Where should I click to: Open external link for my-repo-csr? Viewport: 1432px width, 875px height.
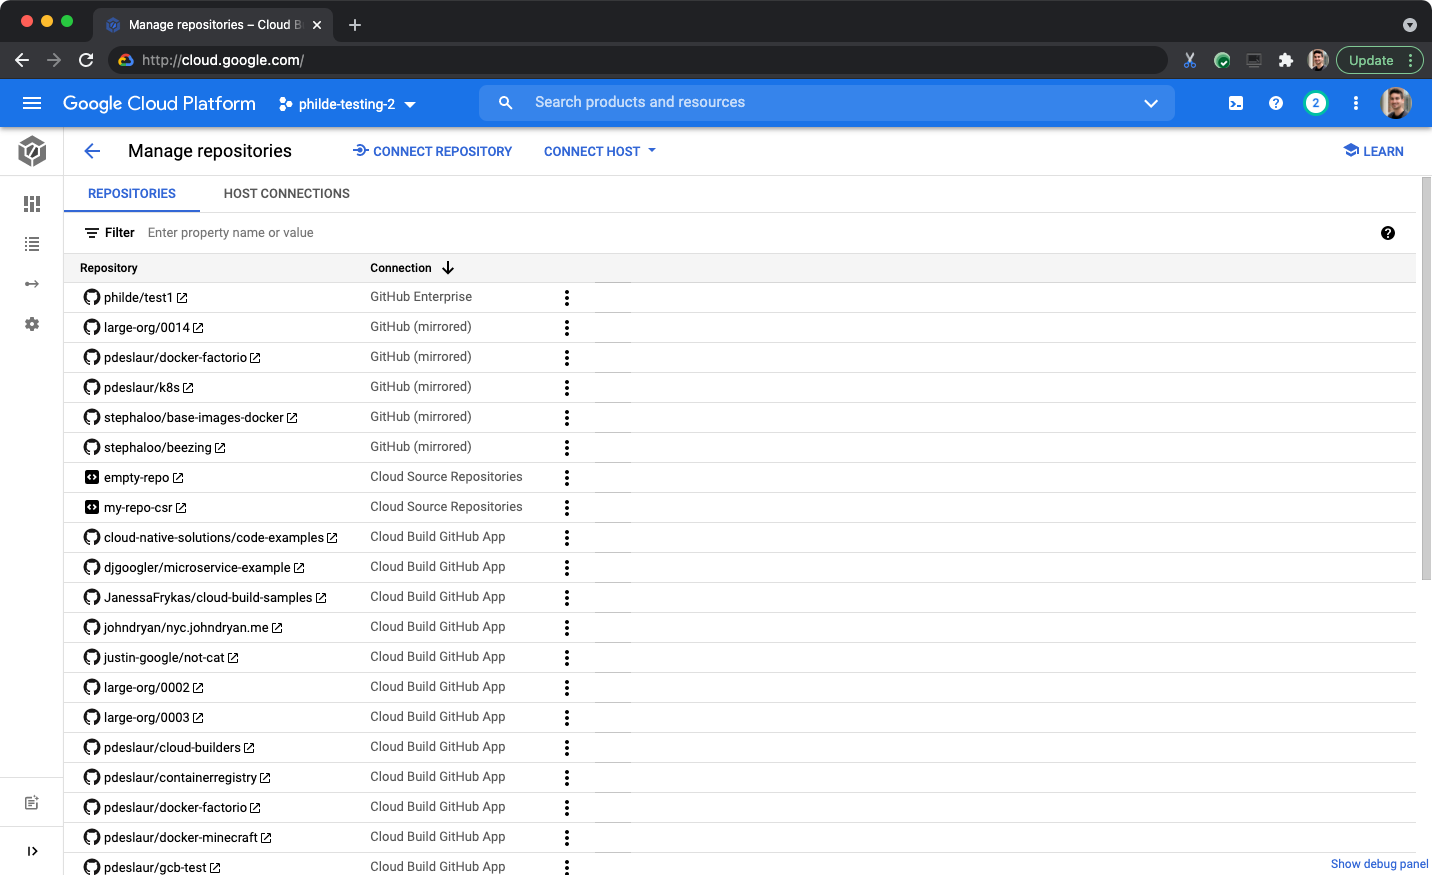point(181,508)
